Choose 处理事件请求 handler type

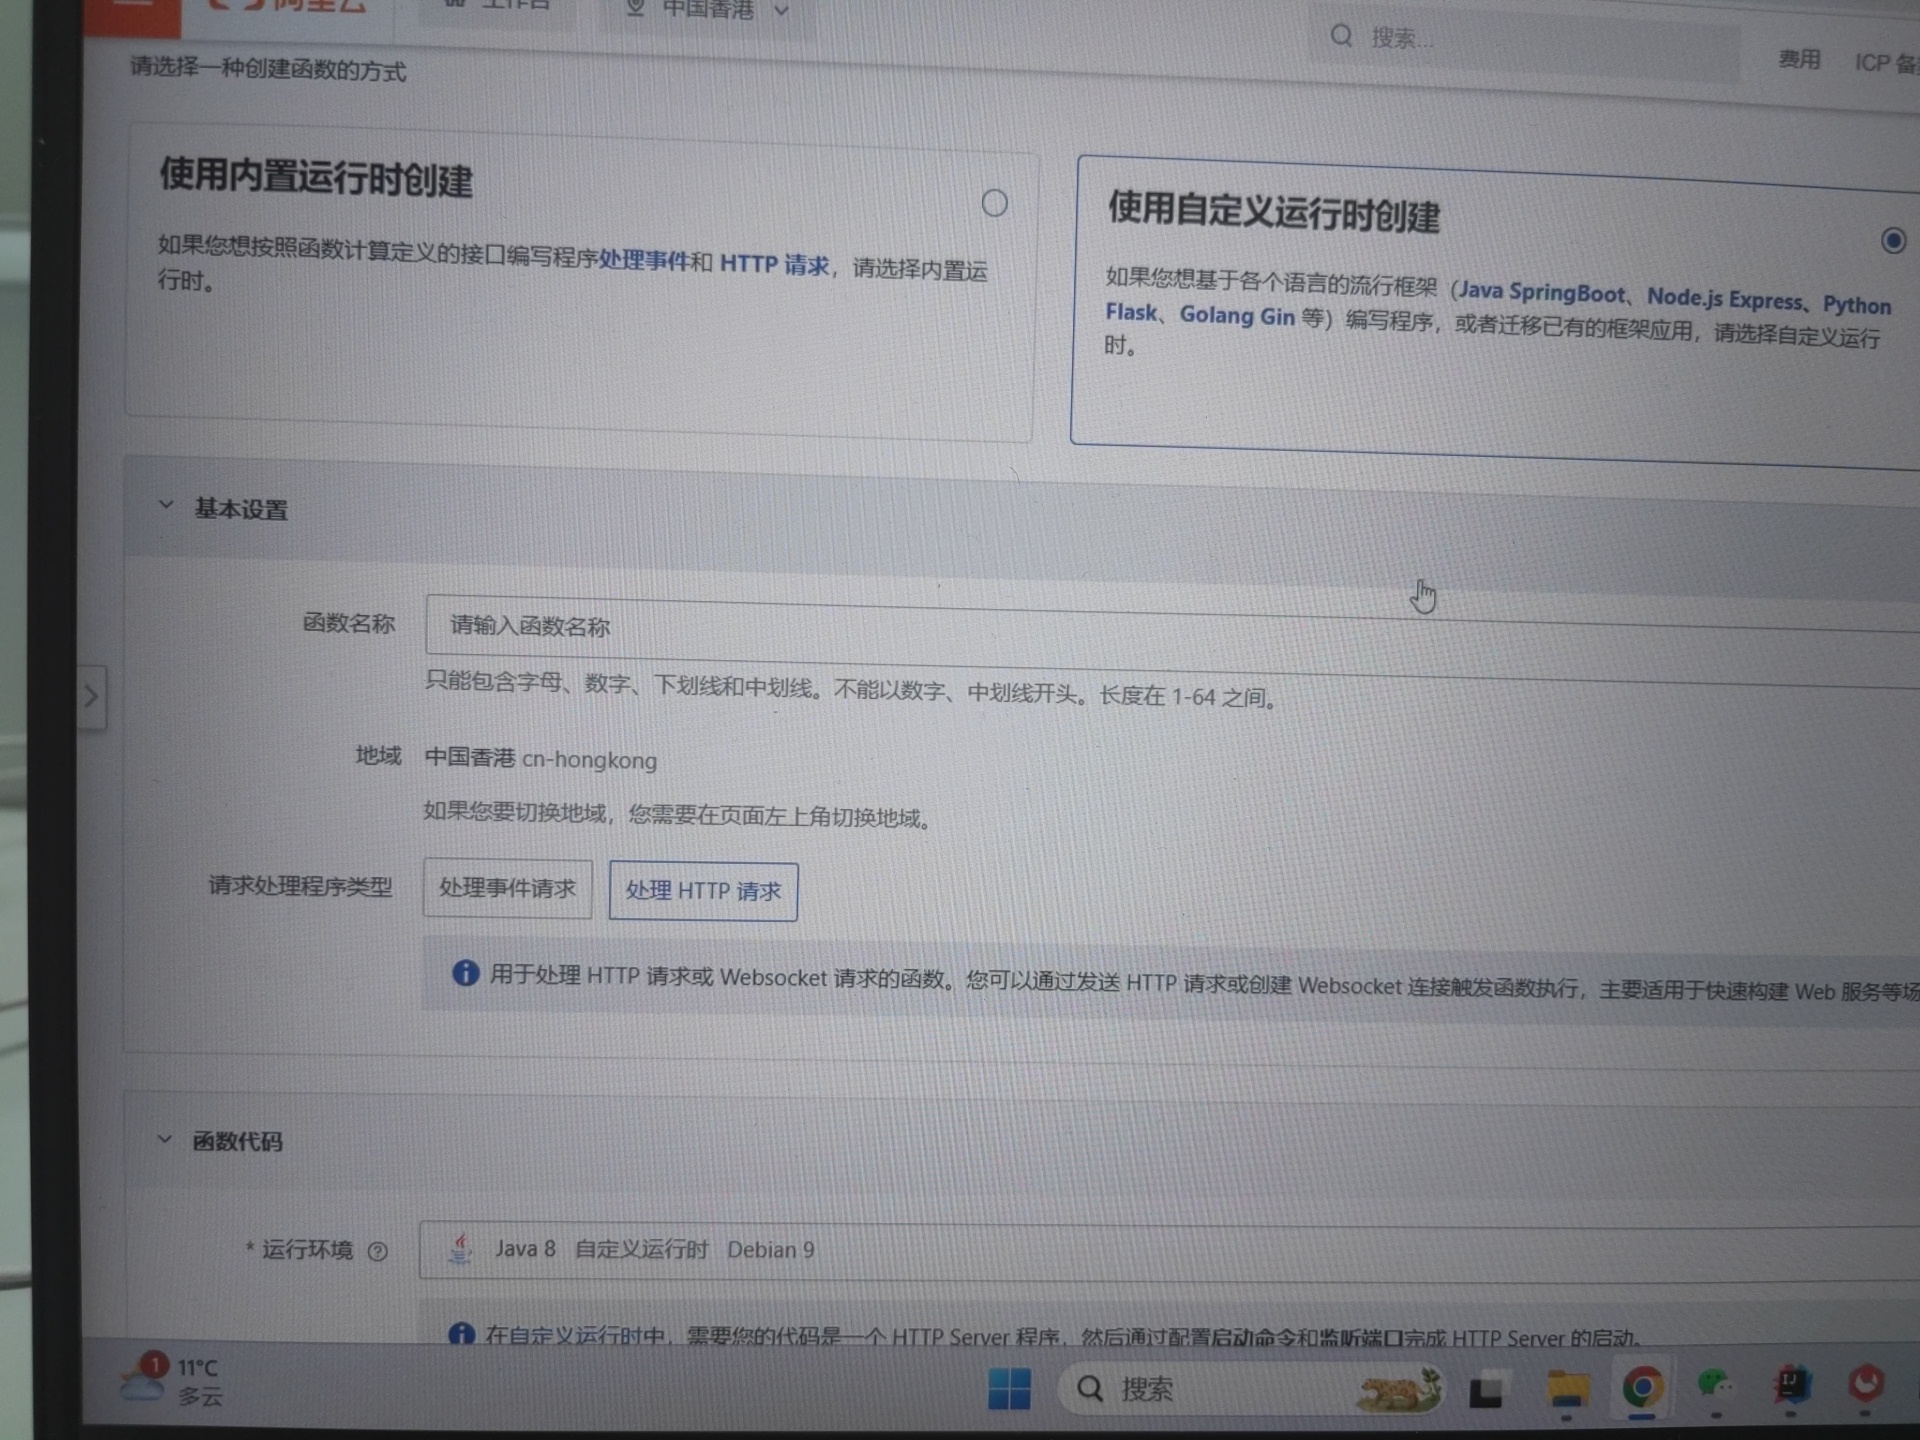pos(507,888)
